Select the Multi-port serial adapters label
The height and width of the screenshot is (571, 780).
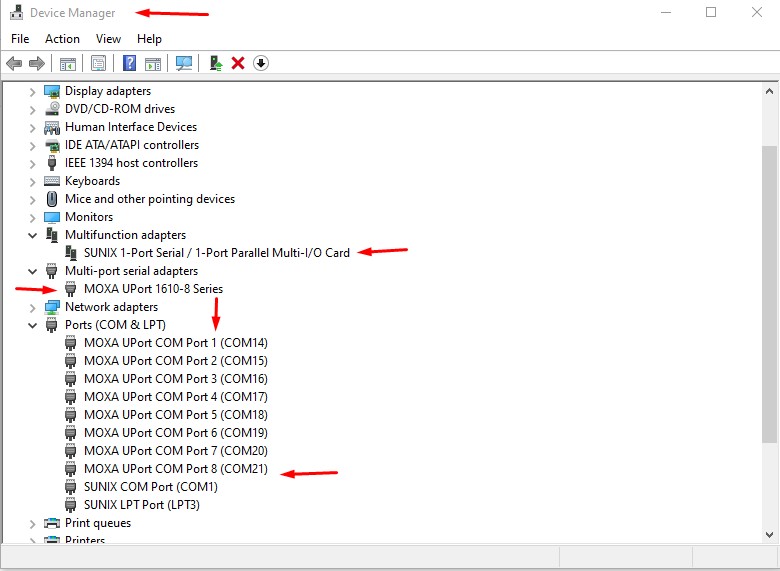tap(131, 271)
